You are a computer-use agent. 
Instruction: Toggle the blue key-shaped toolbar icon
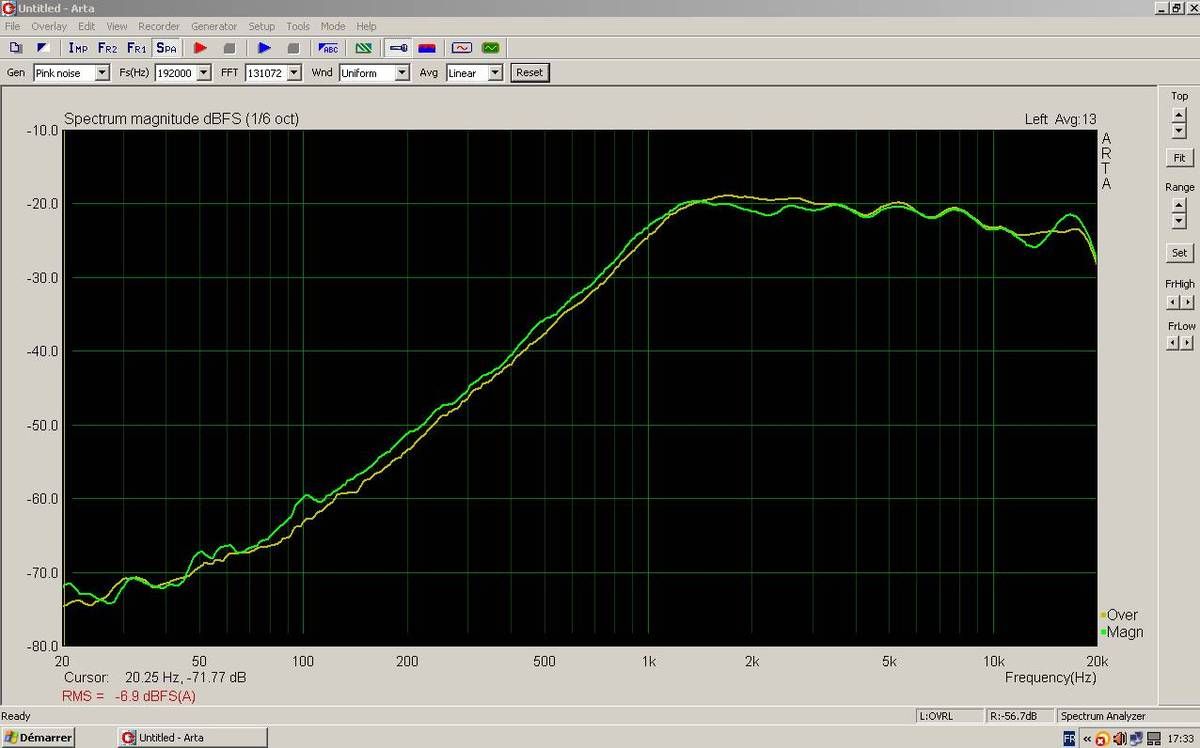tap(398, 47)
